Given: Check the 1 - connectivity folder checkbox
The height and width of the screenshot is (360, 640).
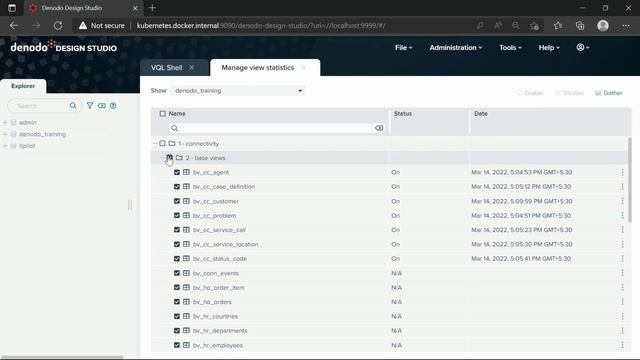Looking at the screenshot, I should pyautogui.click(x=162, y=143).
